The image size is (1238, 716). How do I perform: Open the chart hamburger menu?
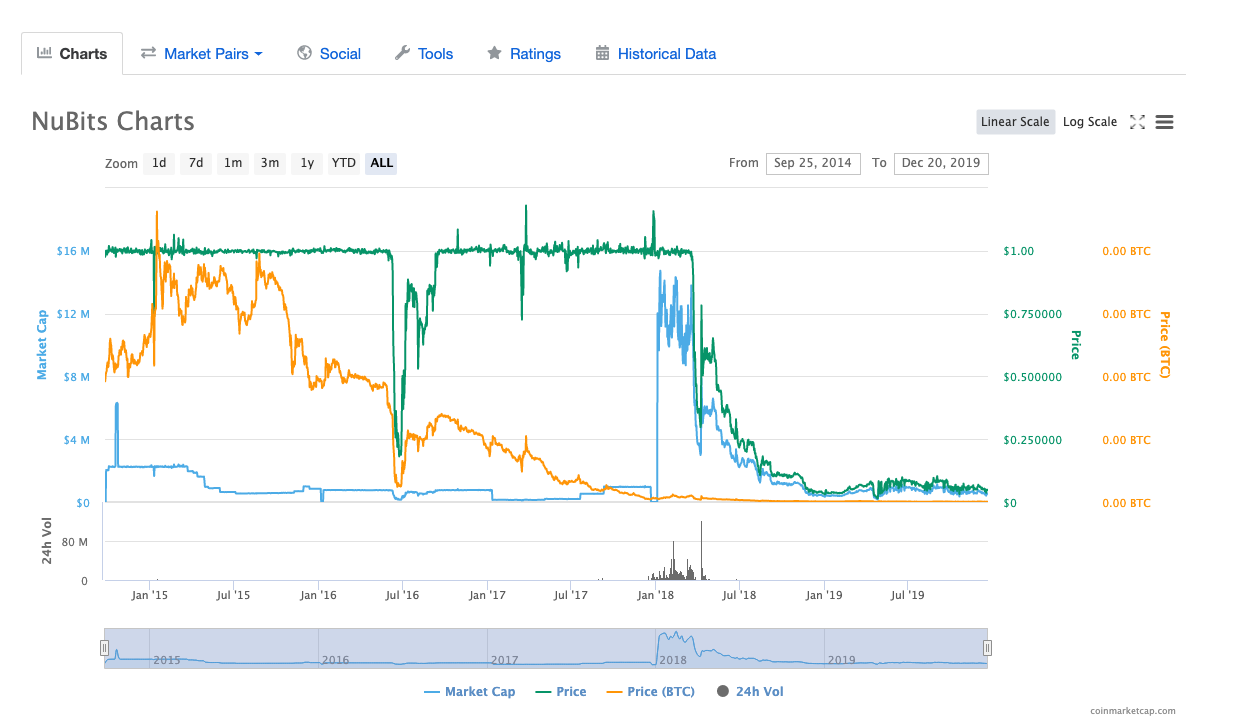click(1164, 122)
